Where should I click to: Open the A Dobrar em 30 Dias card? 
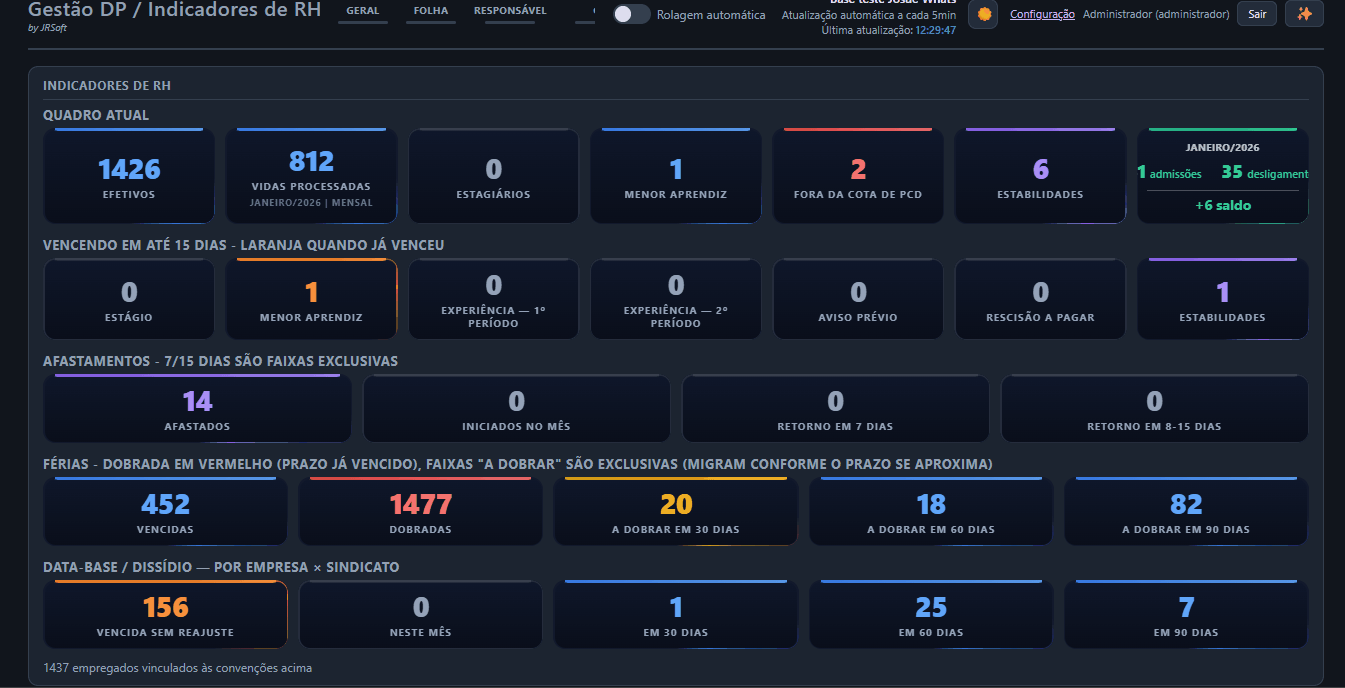point(675,511)
